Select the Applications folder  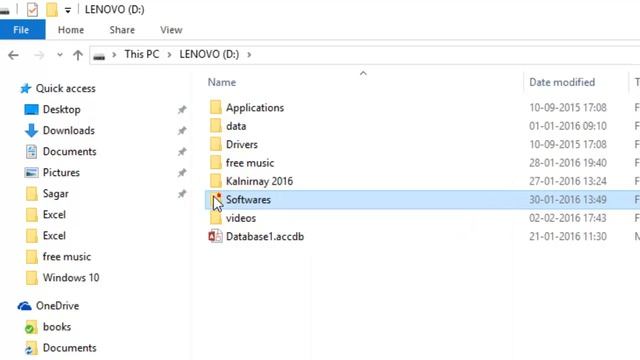pyautogui.click(x=255, y=108)
